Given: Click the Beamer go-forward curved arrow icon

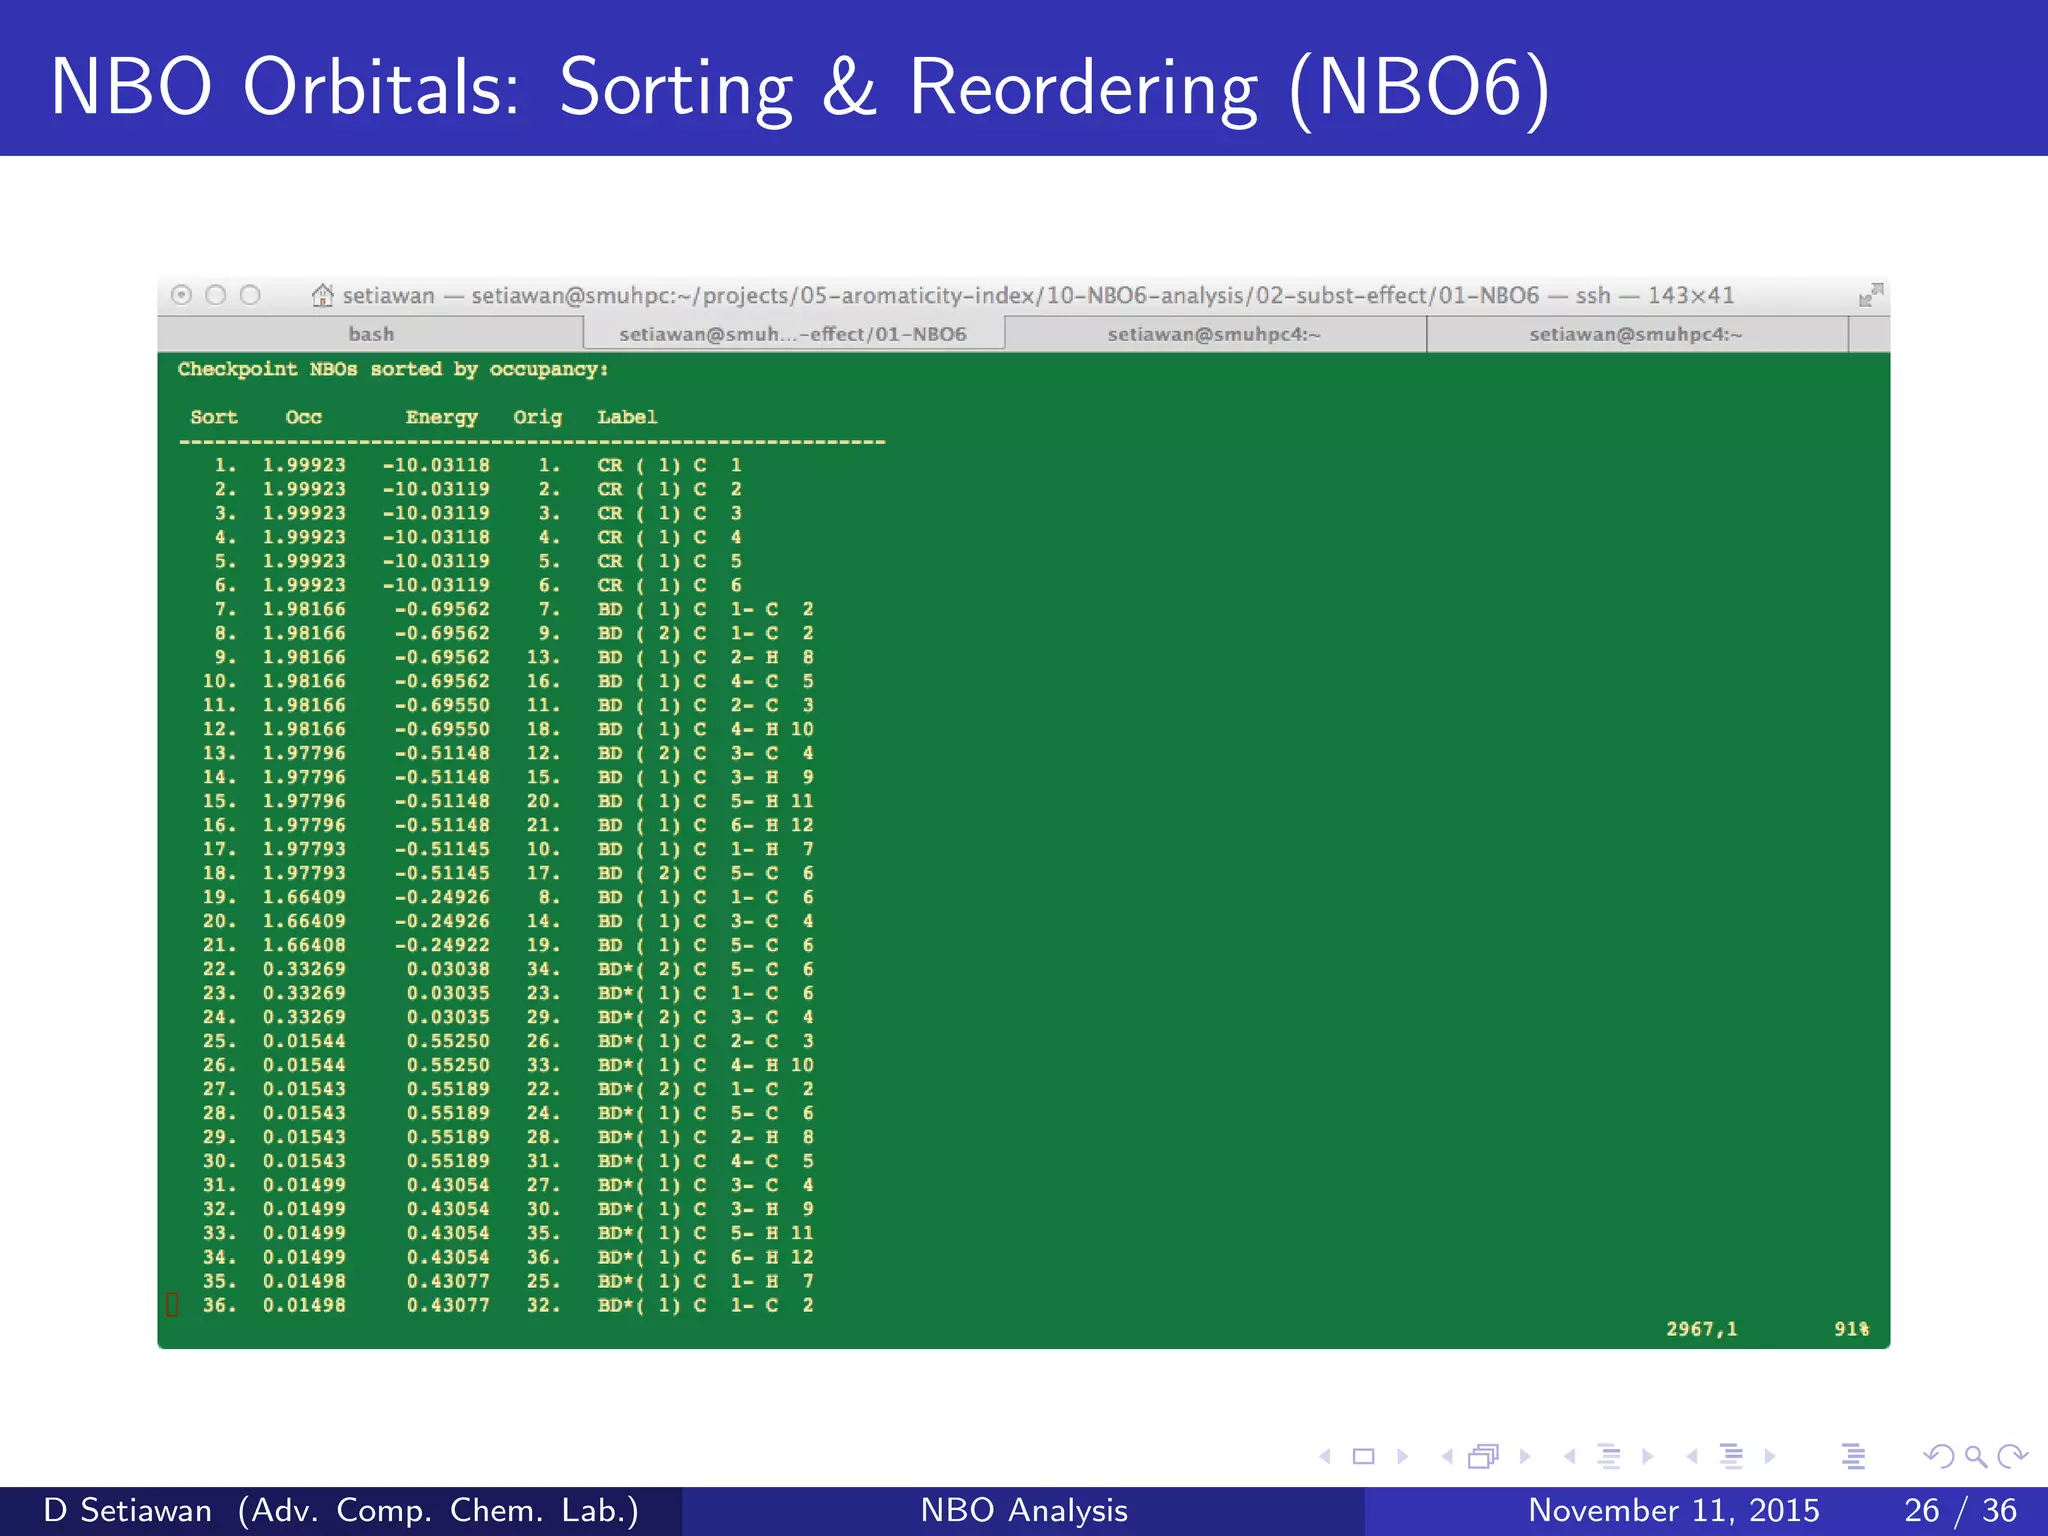Looking at the screenshot, I should (2012, 1457).
